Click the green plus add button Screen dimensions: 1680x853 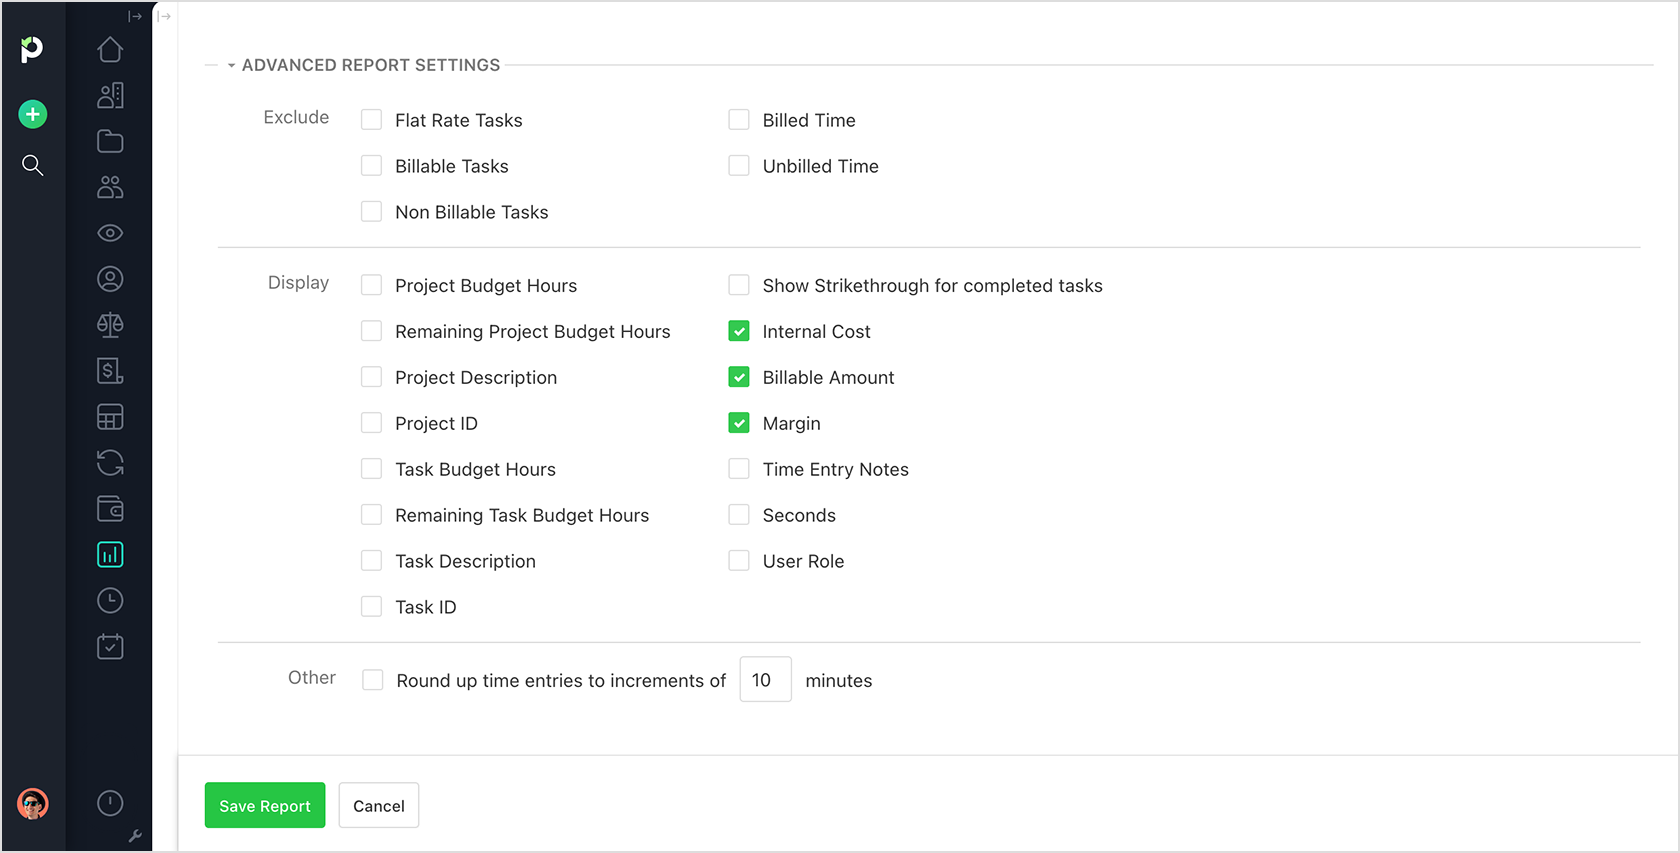[33, 114]
